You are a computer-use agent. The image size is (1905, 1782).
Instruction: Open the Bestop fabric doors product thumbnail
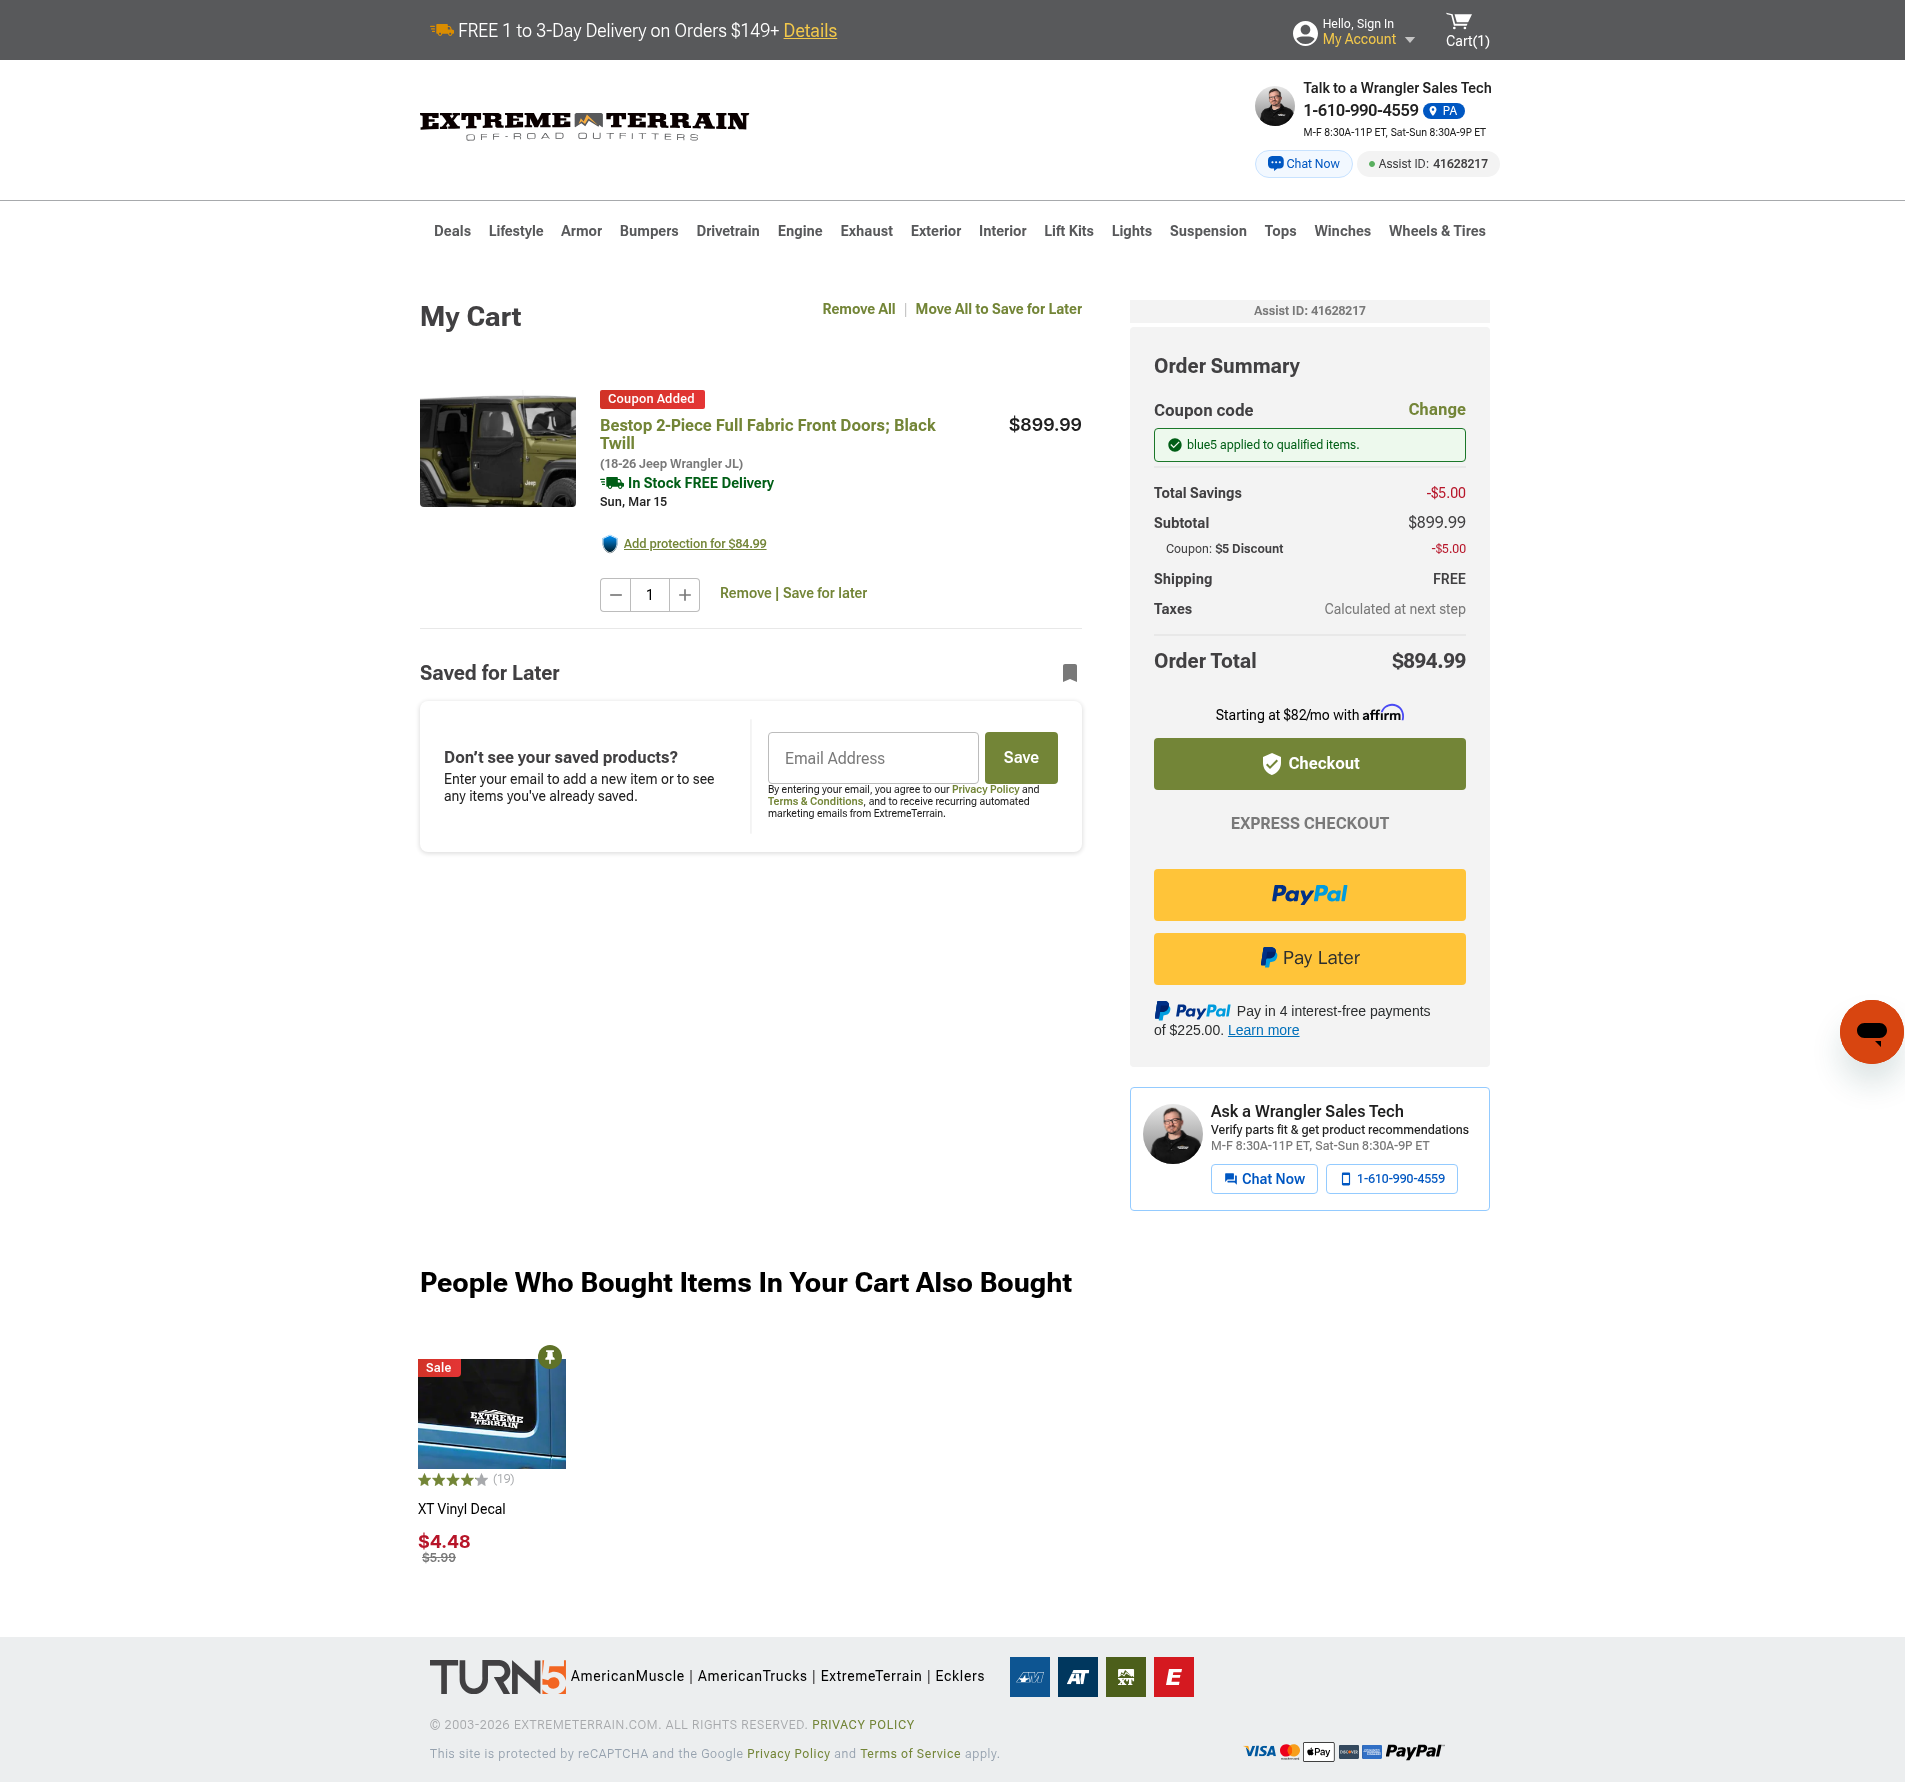tap(498, 451)
